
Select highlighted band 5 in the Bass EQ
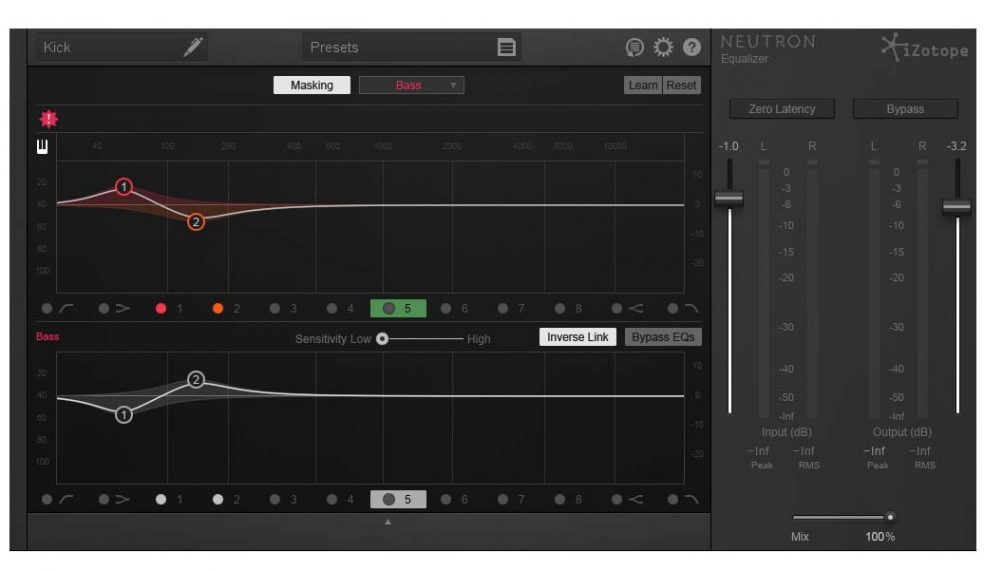[398, 499]
